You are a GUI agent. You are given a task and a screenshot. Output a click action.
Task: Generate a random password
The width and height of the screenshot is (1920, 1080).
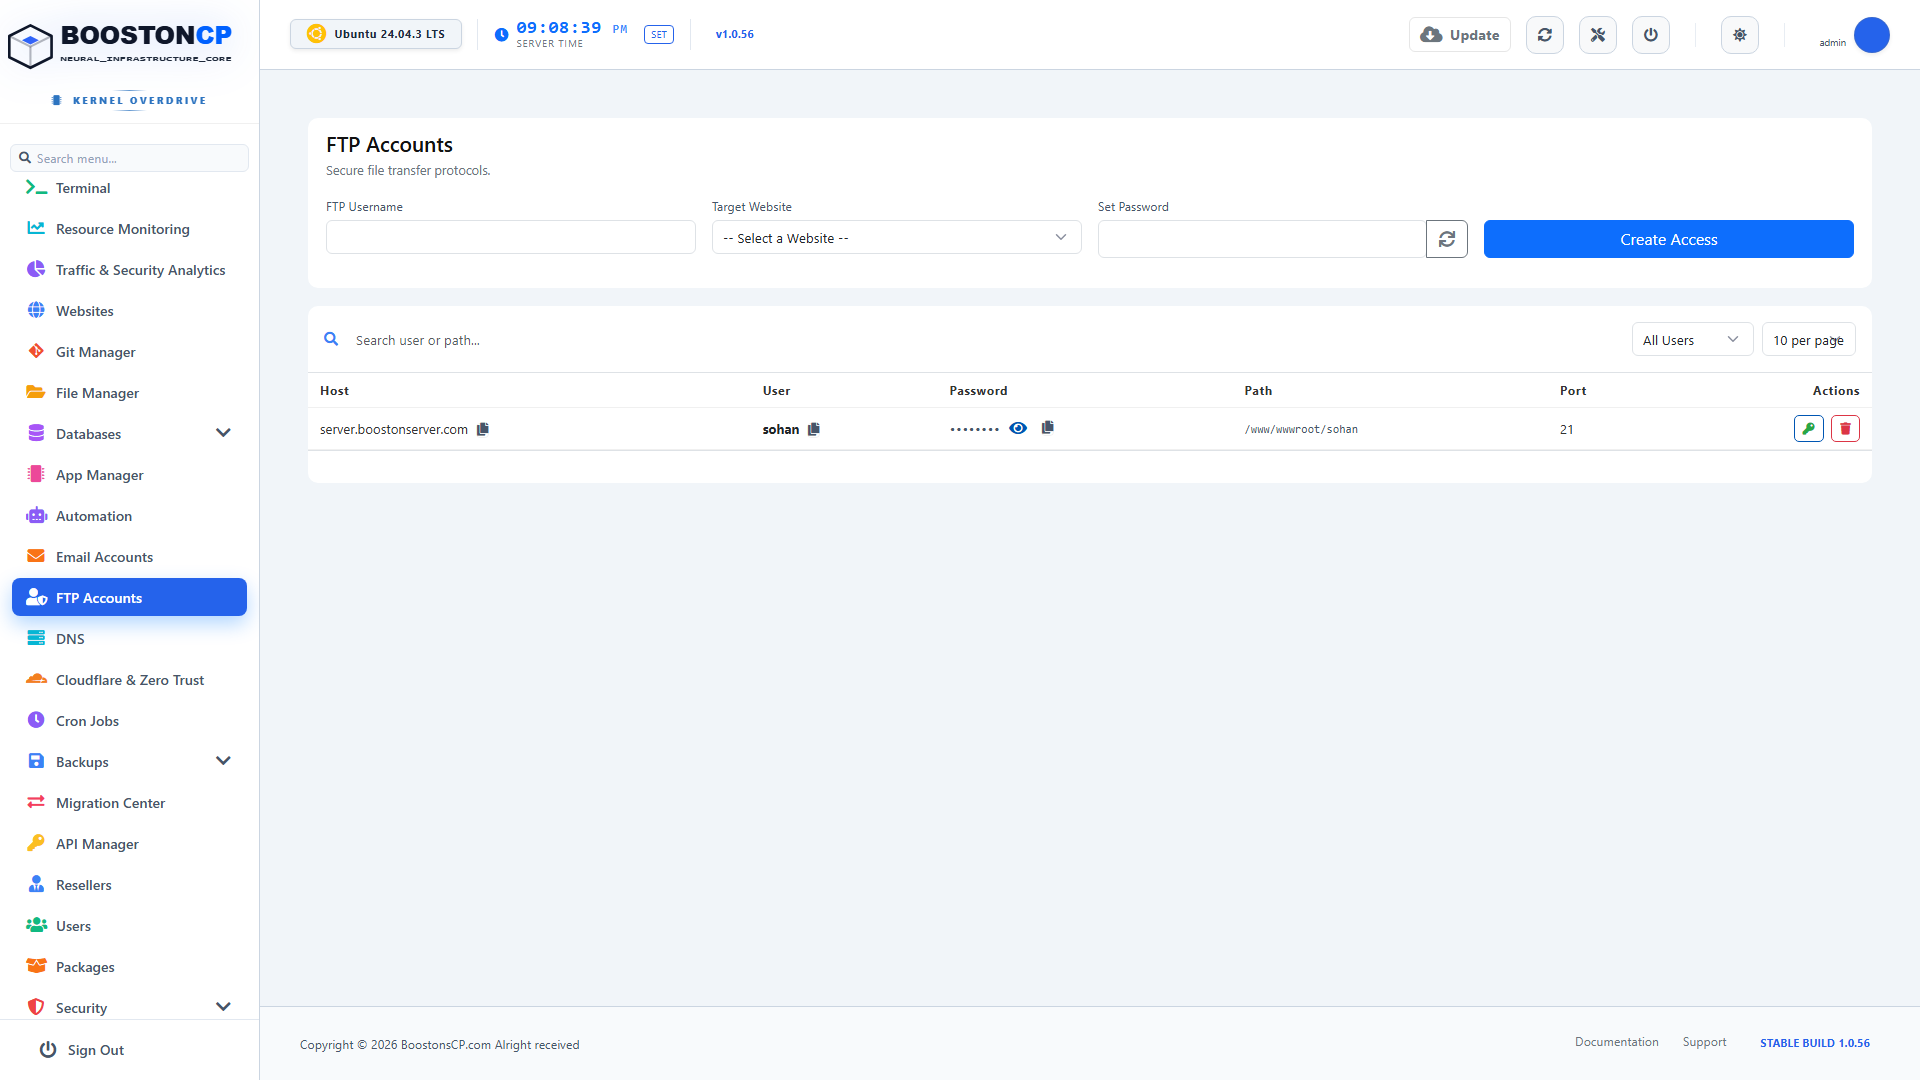click(1446, 239)
